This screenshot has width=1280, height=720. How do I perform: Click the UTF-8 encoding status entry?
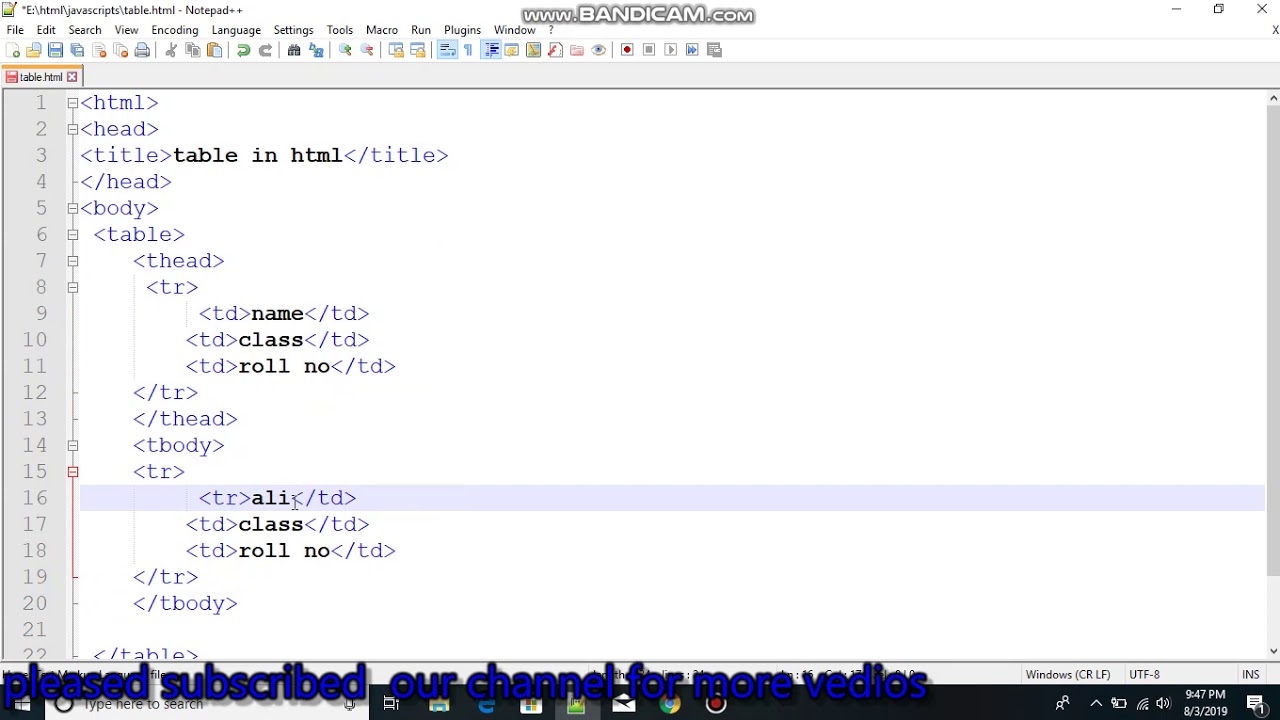point(1144,675)
